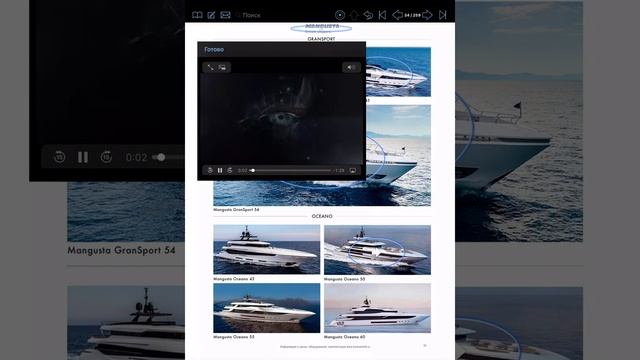Skip back in the small video popup
The width and height of the screenshot is (640, 360).
pos(210,170)
